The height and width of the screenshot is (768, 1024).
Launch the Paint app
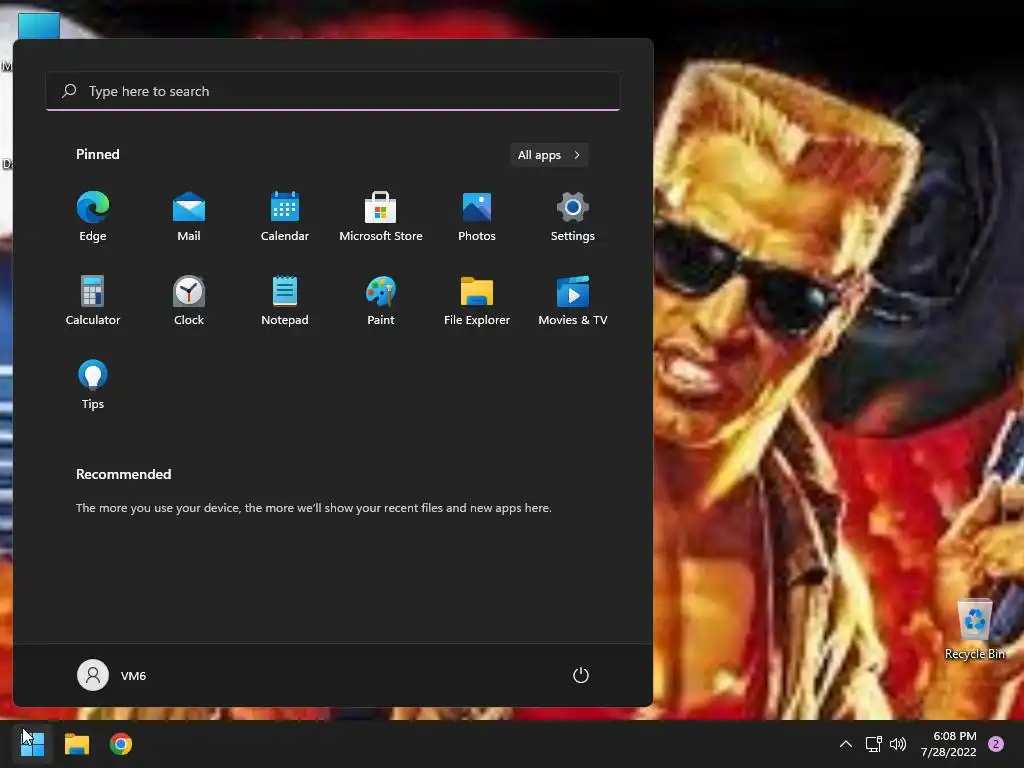381,300
